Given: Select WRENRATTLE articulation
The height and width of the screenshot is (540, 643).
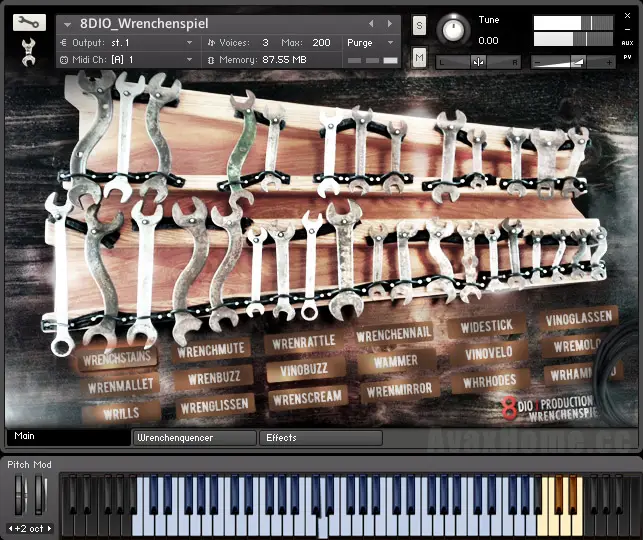Looking at the screenshot, I should (x=304, y=342).
